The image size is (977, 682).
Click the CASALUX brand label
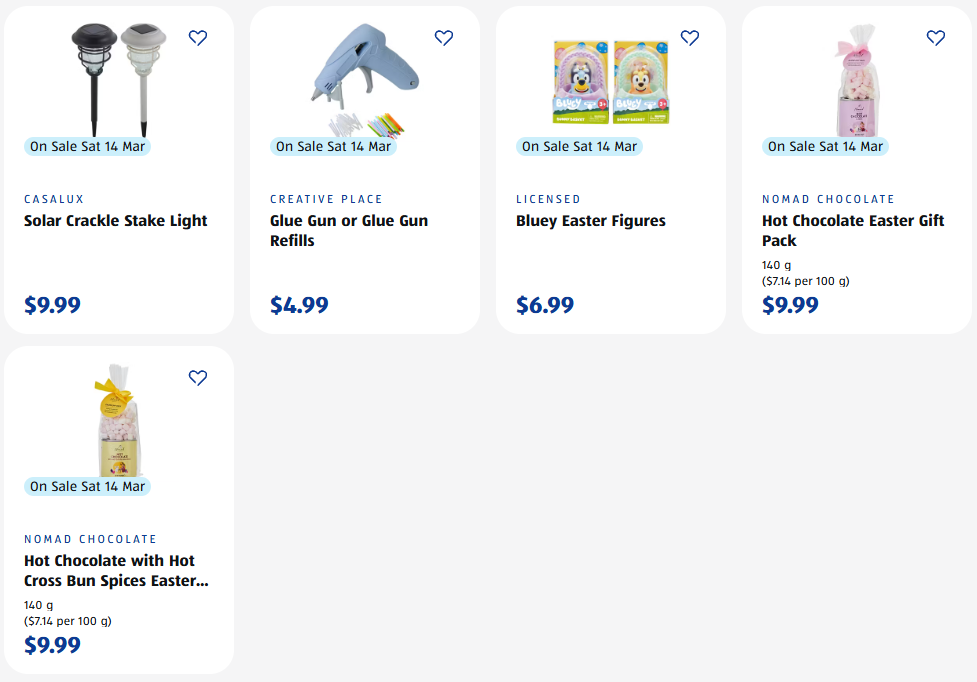click(x=56, y=199)
